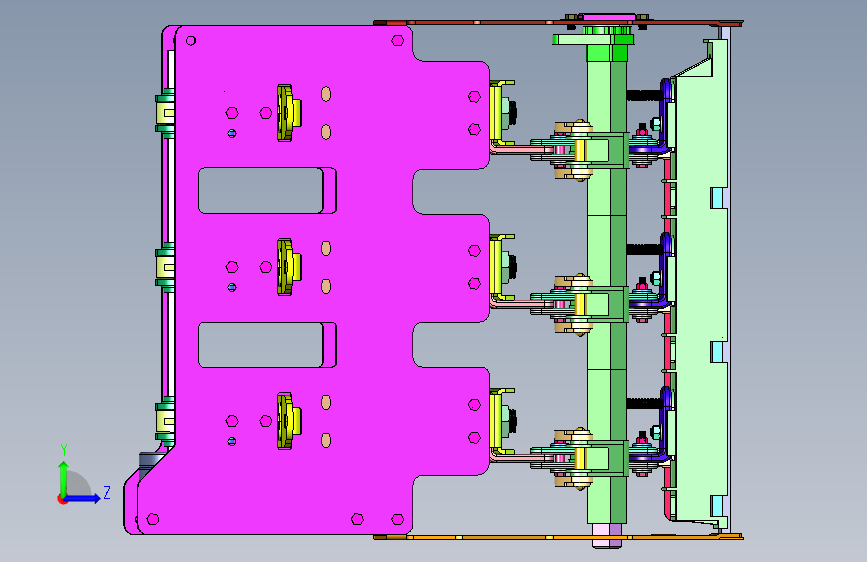Select the bottom black threaded rod near shaft
Image resolution: width=867 pixels, height=562 pixels.
(644, 403)
